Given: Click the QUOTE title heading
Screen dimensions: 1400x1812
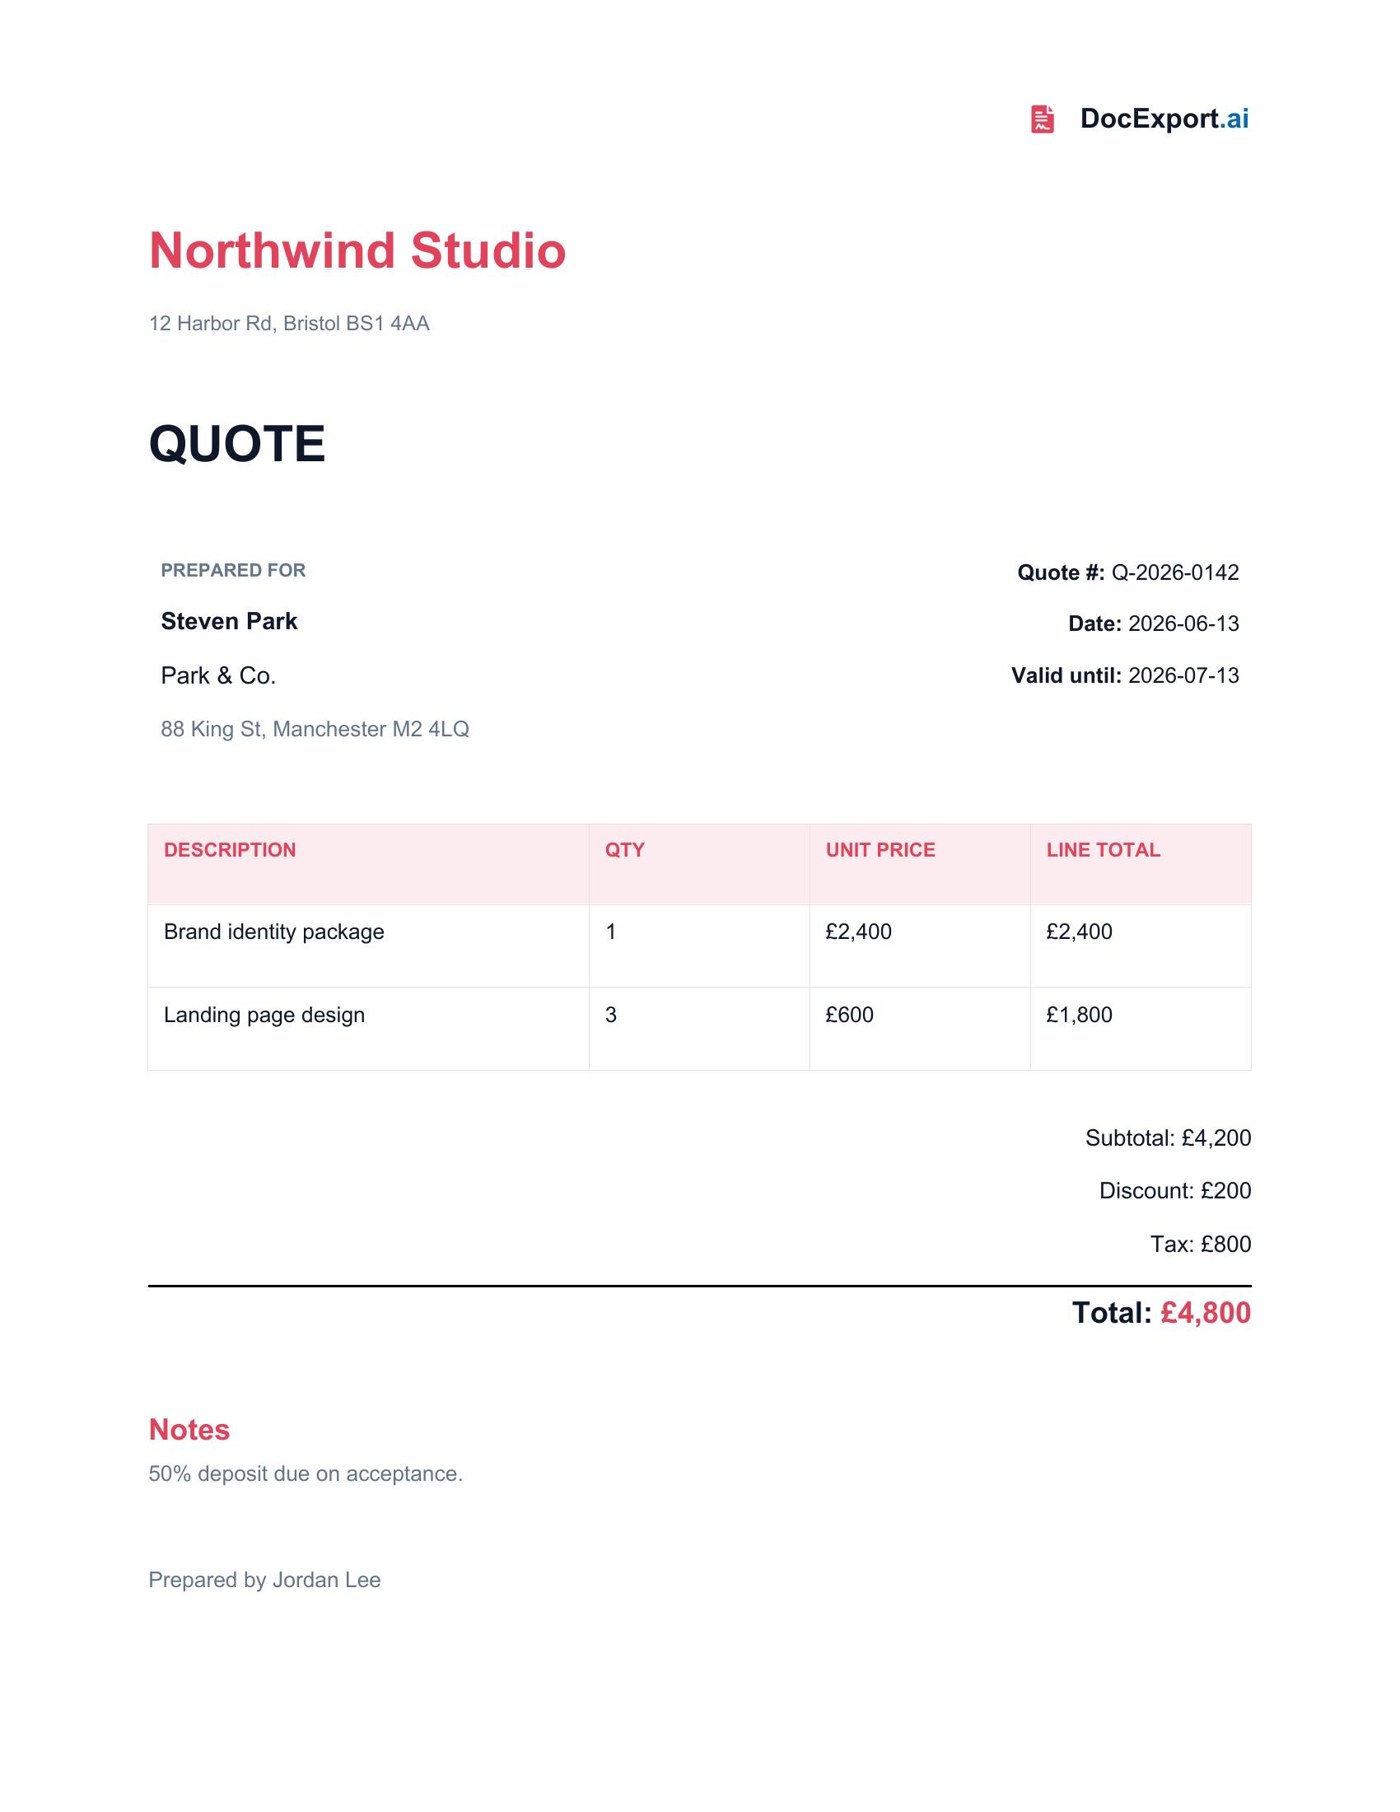Looking at the screenshot, I should (237, 443).
